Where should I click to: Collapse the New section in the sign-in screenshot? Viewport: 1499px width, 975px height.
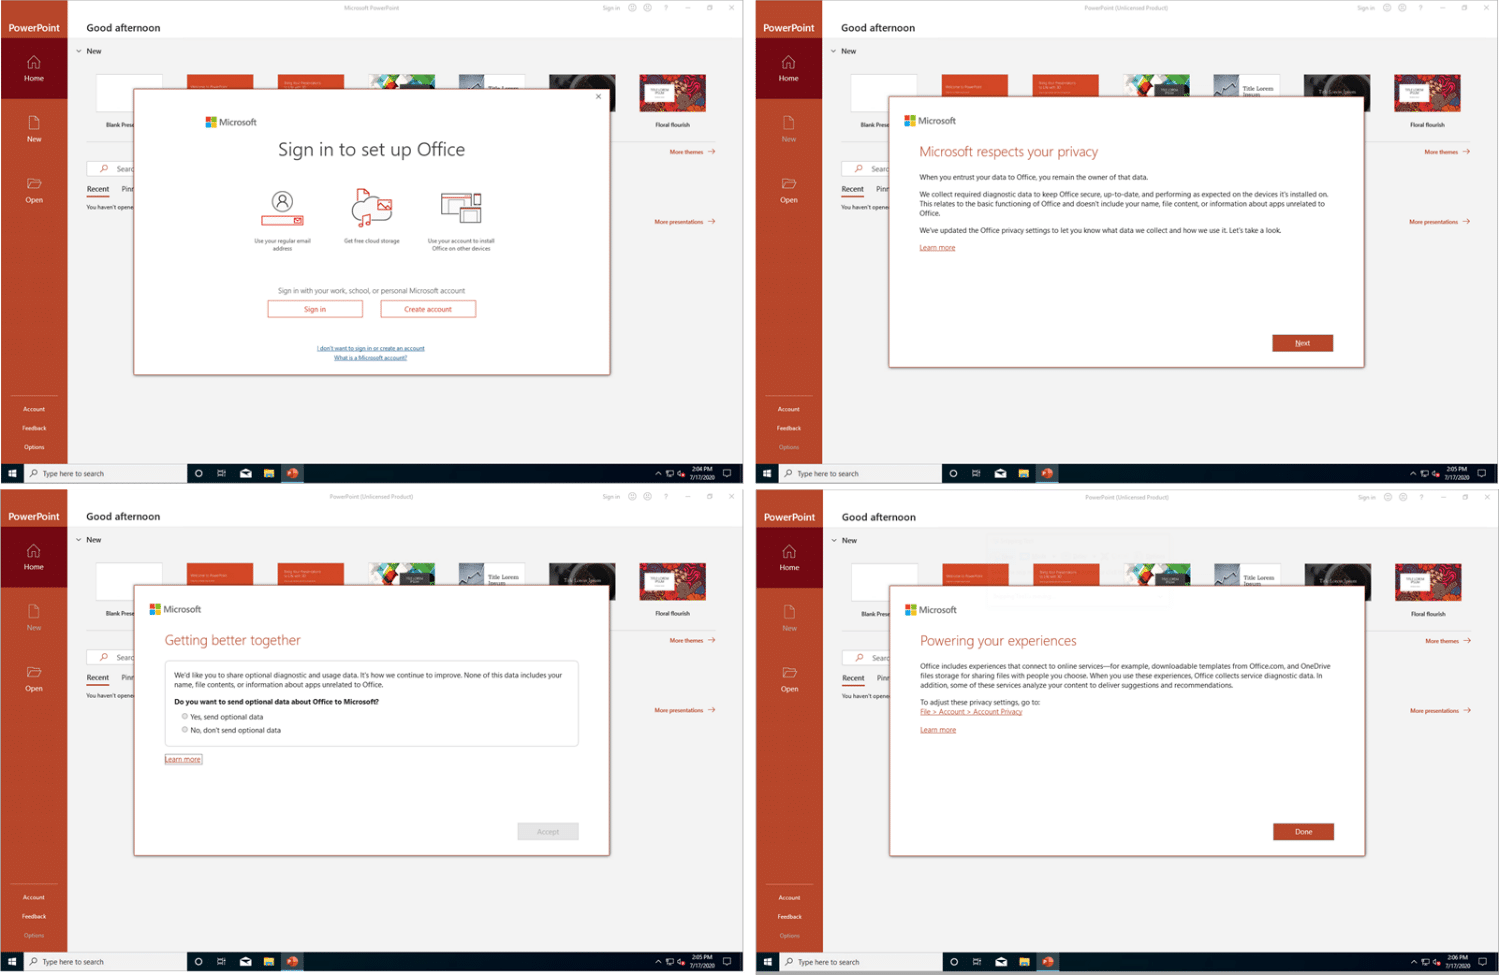pyautogui.click(x=79, y=51)
